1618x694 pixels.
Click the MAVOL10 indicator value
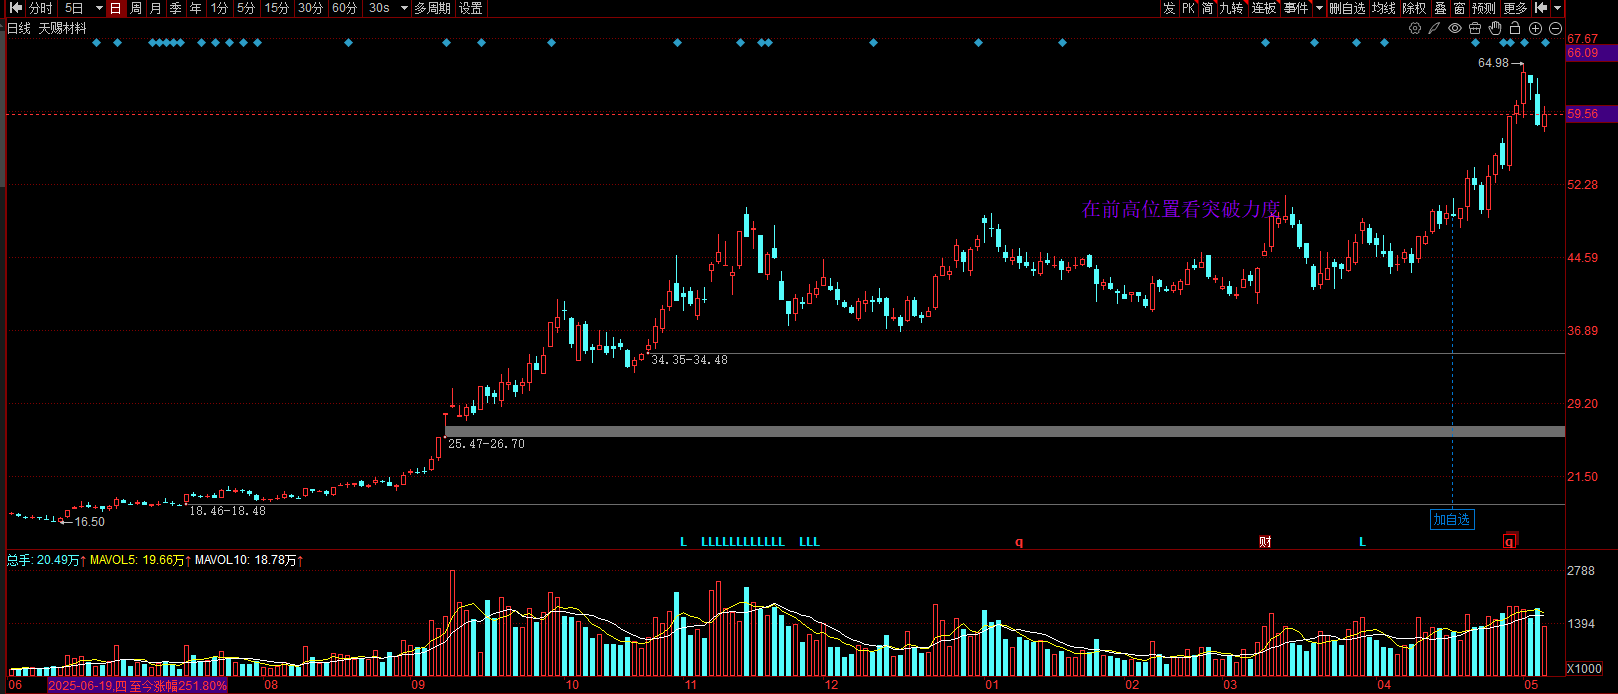[249, 560]
